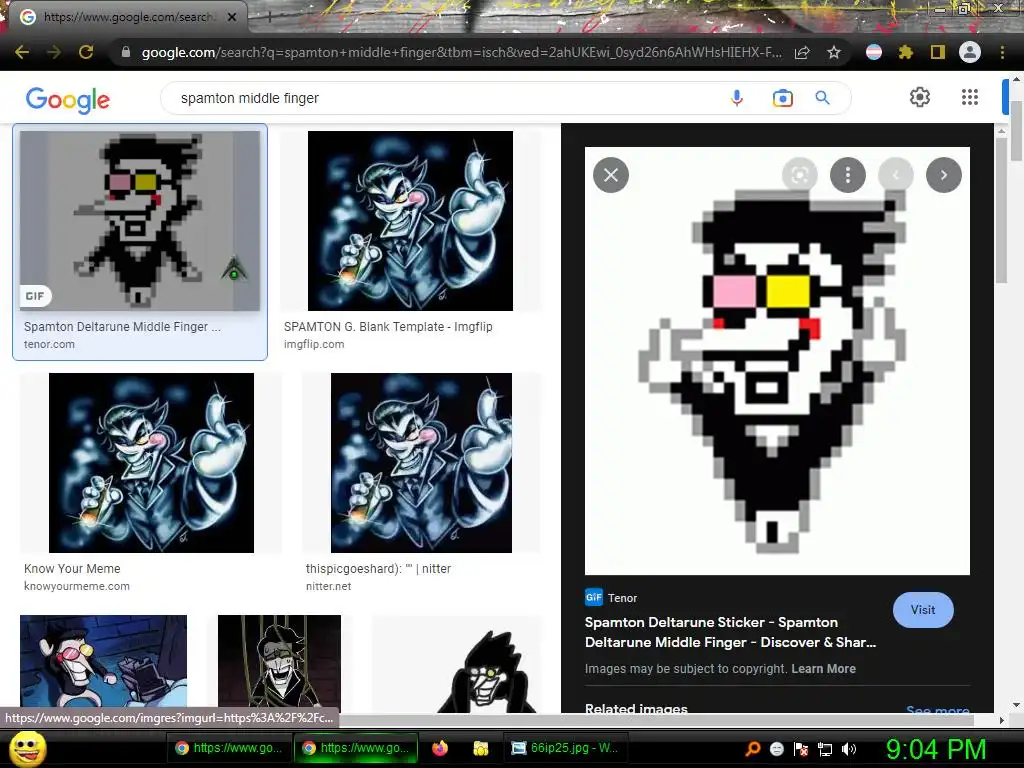Click the 9:04 PM clock
Screen dimensions: 1024x768
click(x=936, y=749)
